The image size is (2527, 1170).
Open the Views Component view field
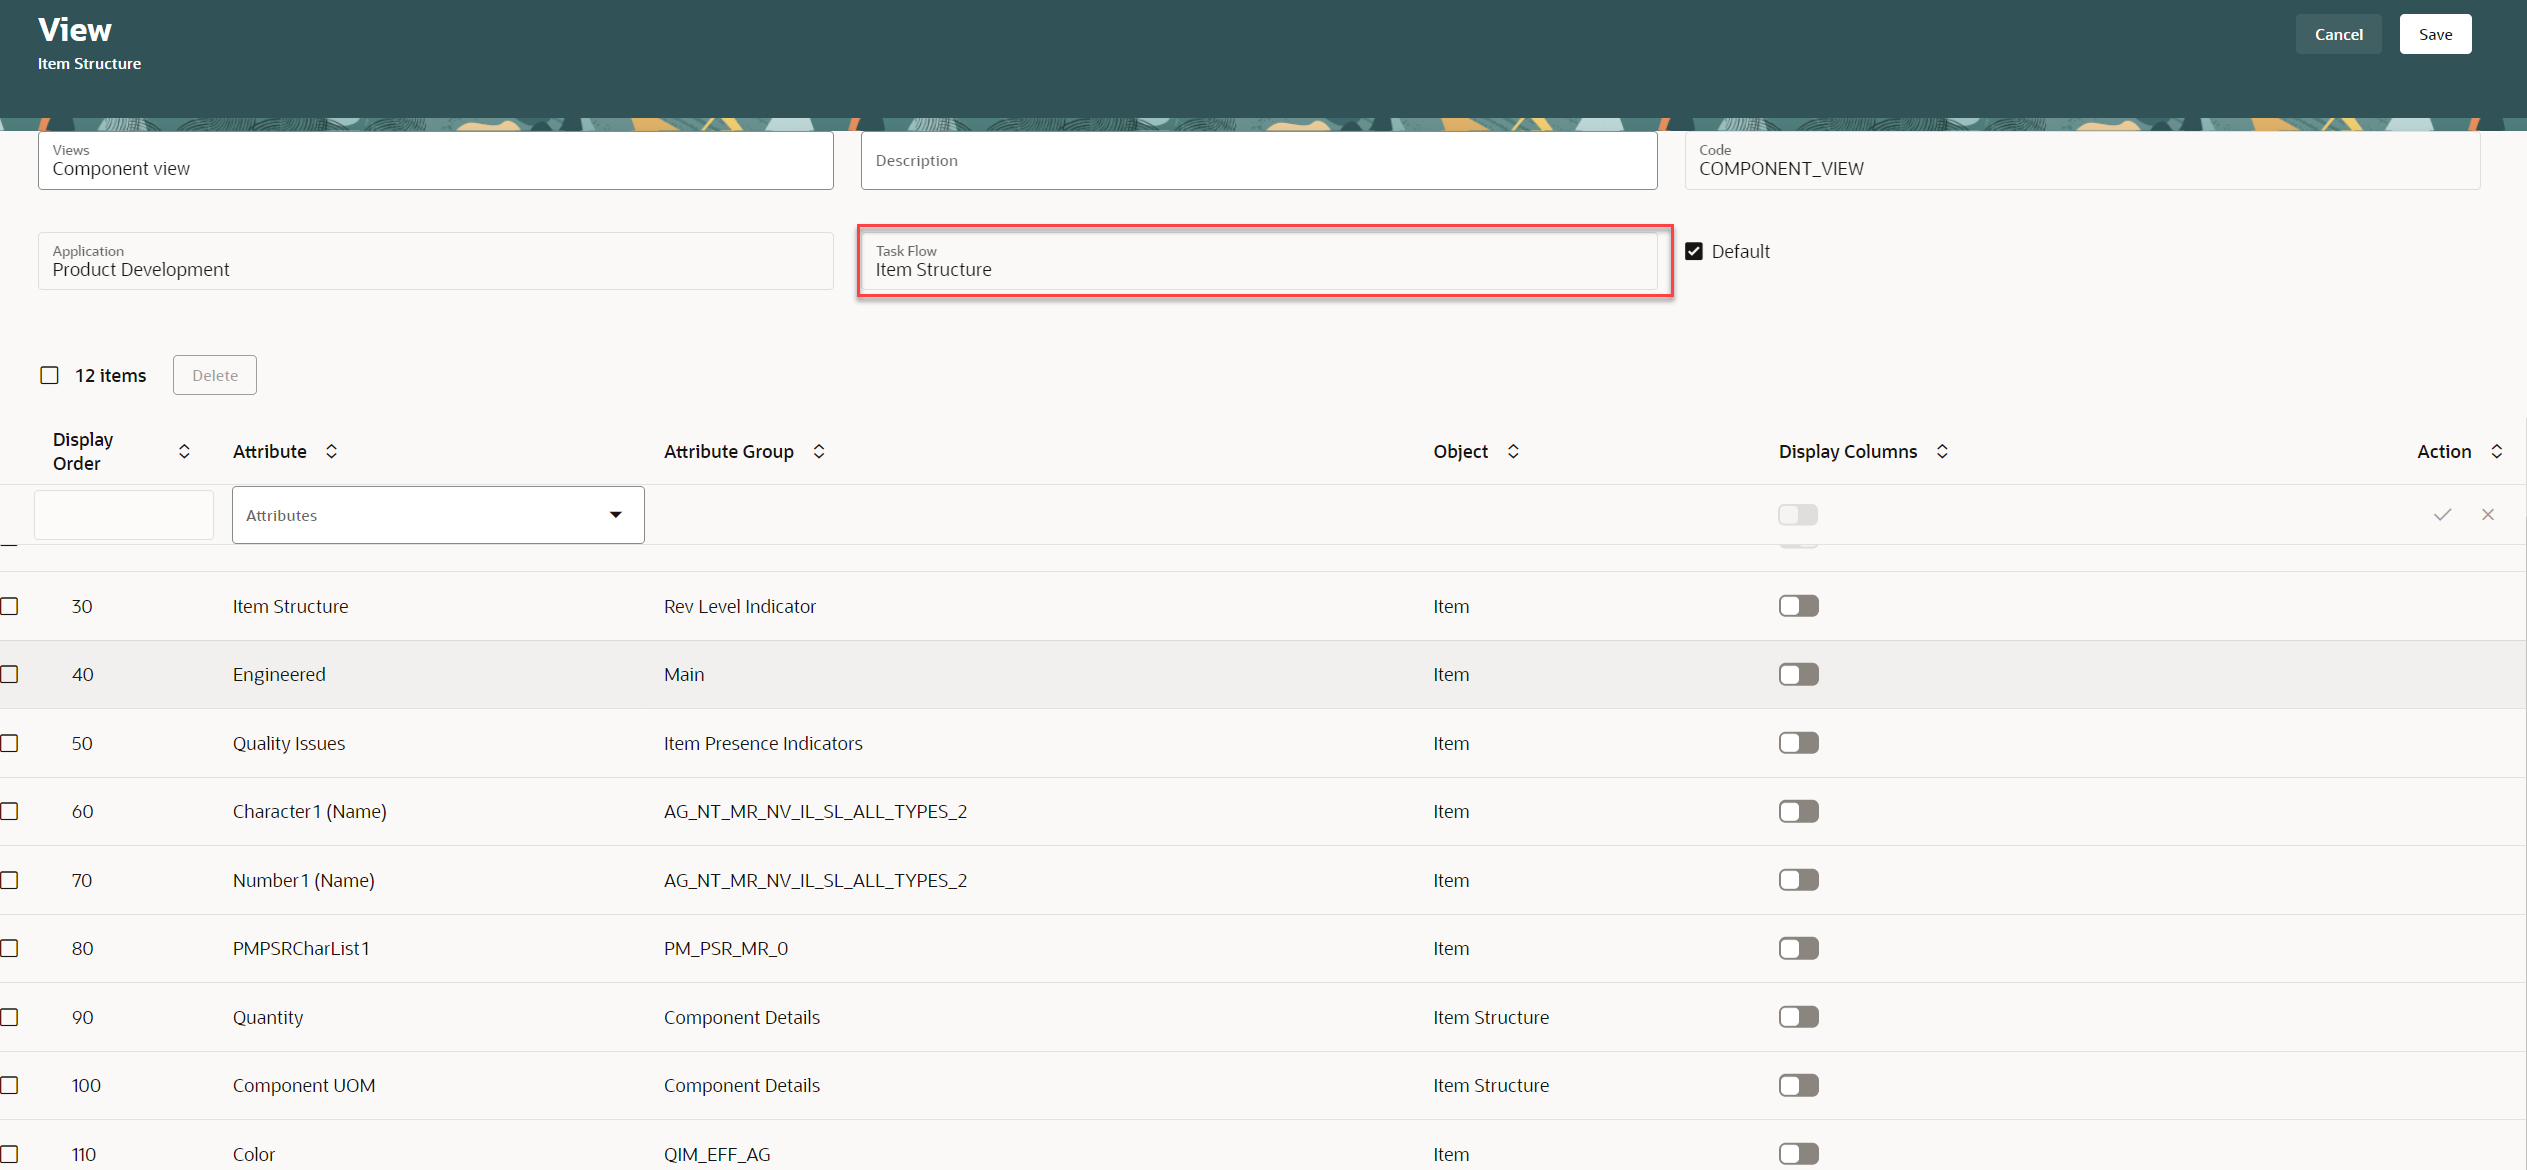[x=435, y=160]
